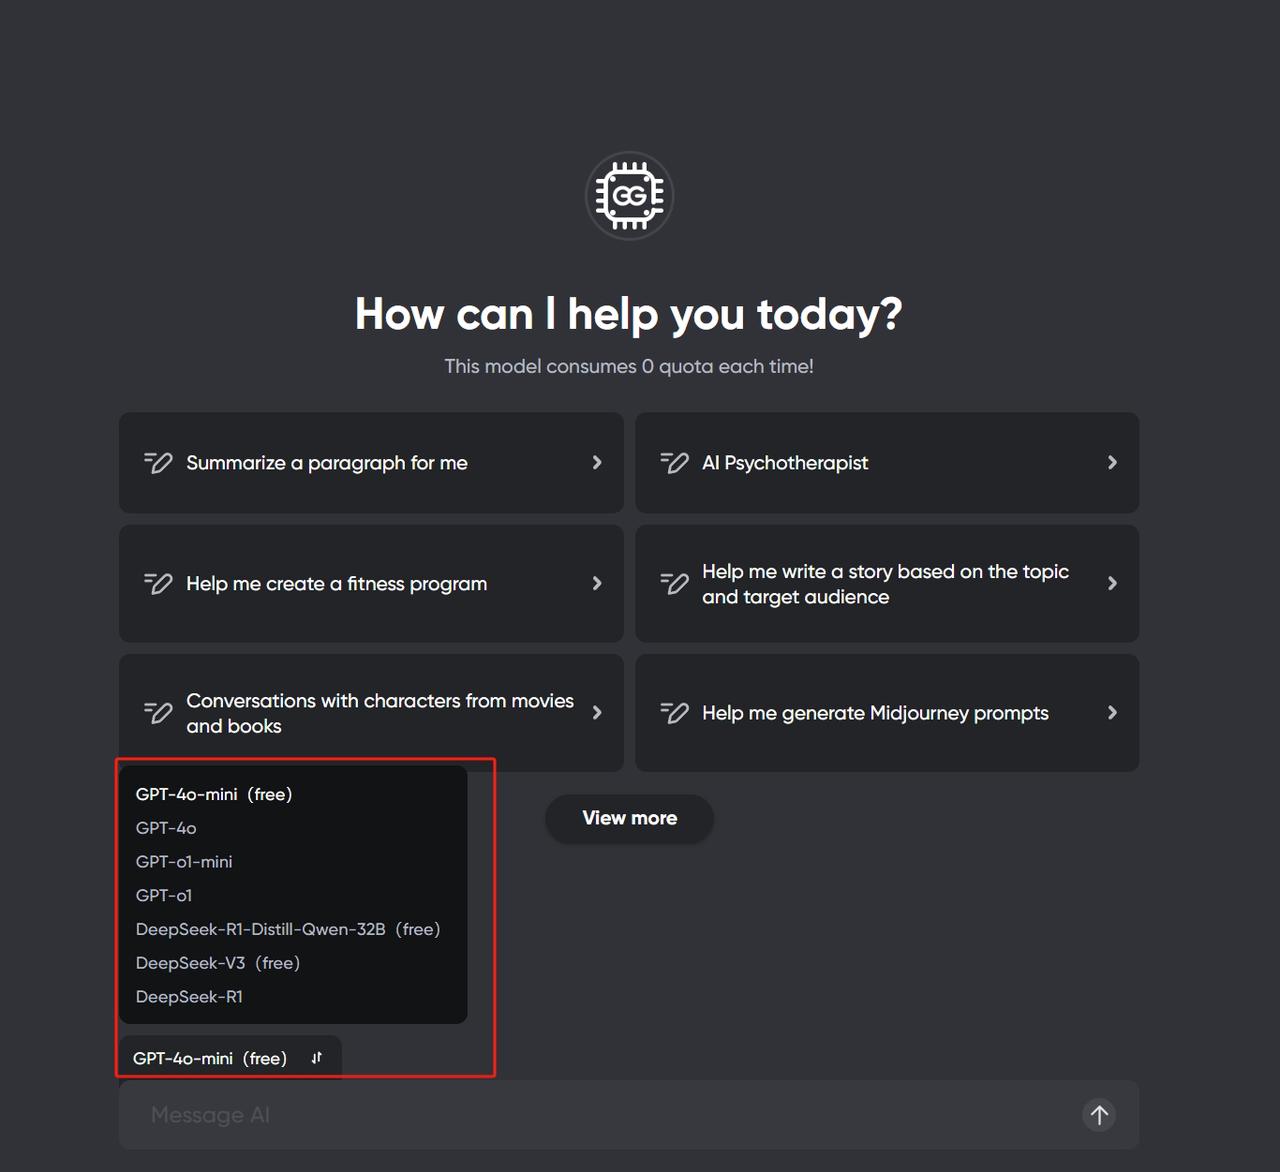
Task: Choose GPT-o1-mini model option
Action: pos(184,862)
